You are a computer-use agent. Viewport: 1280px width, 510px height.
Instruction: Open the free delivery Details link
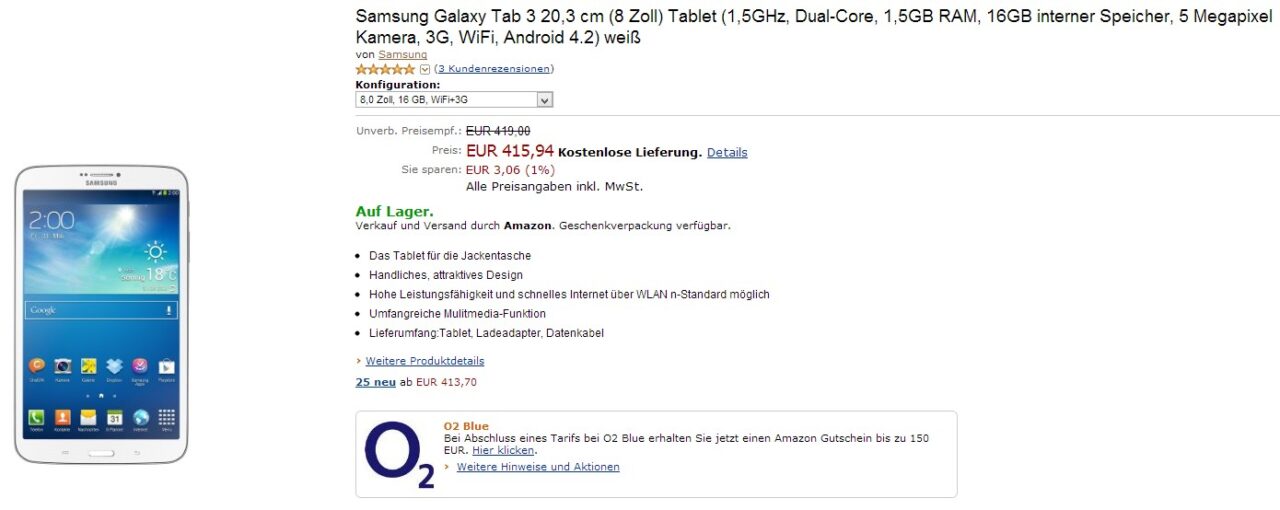click(x=727, y=153)
